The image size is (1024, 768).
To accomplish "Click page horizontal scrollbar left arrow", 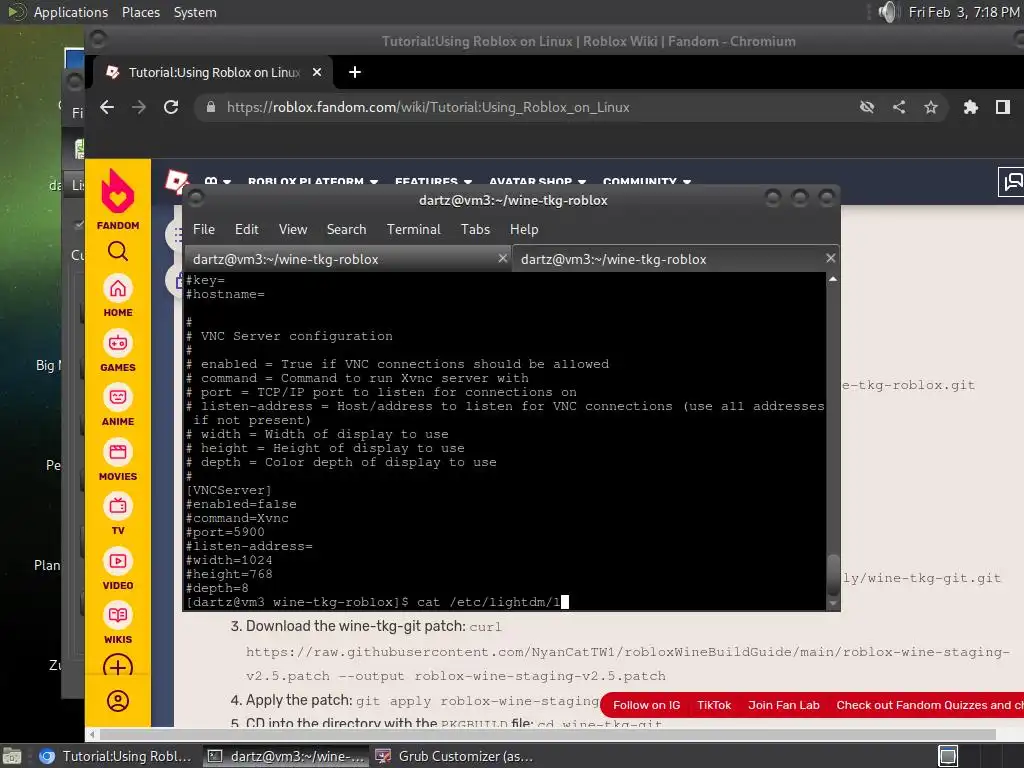I will [92, 734].
